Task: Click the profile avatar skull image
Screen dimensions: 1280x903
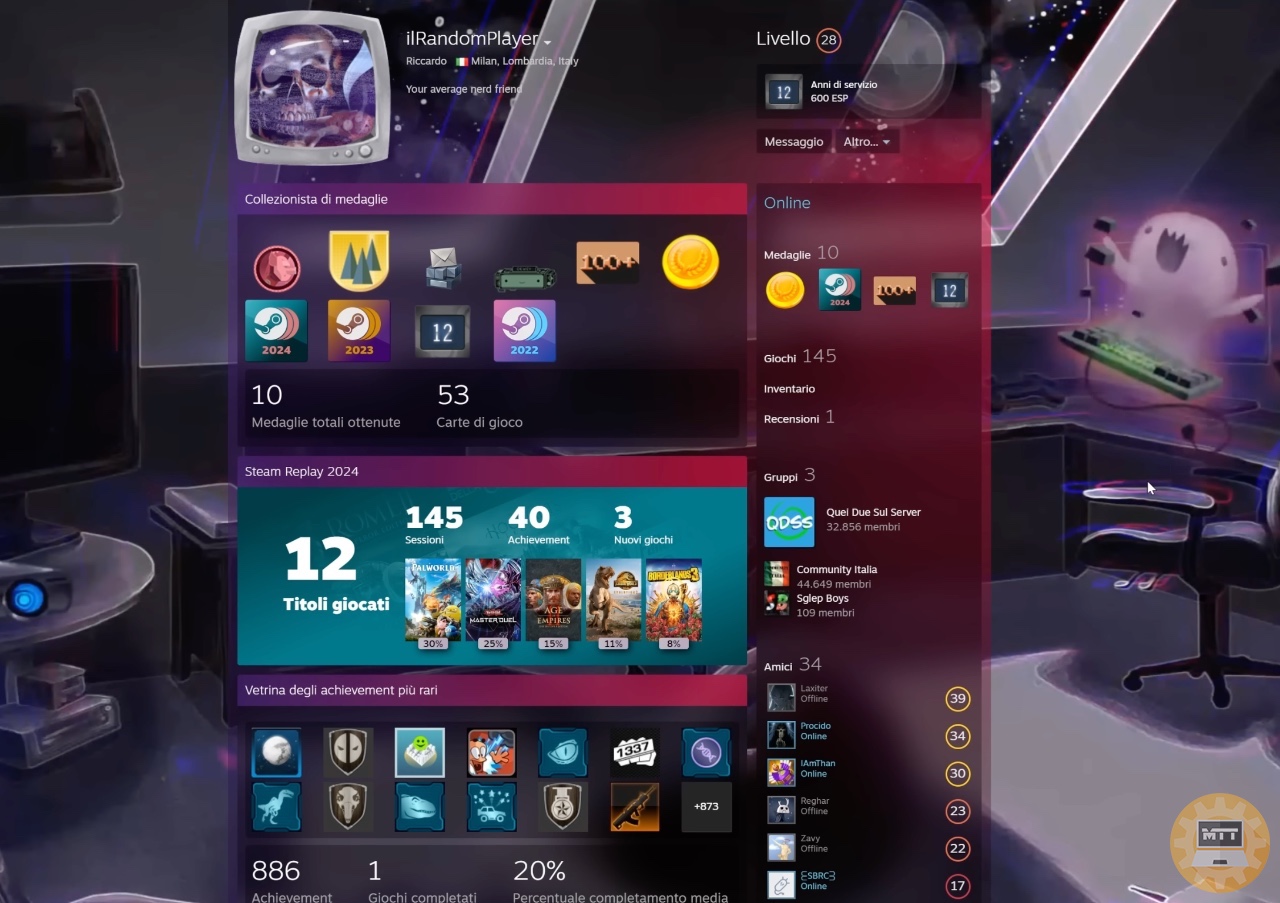Action: (312, 87)
